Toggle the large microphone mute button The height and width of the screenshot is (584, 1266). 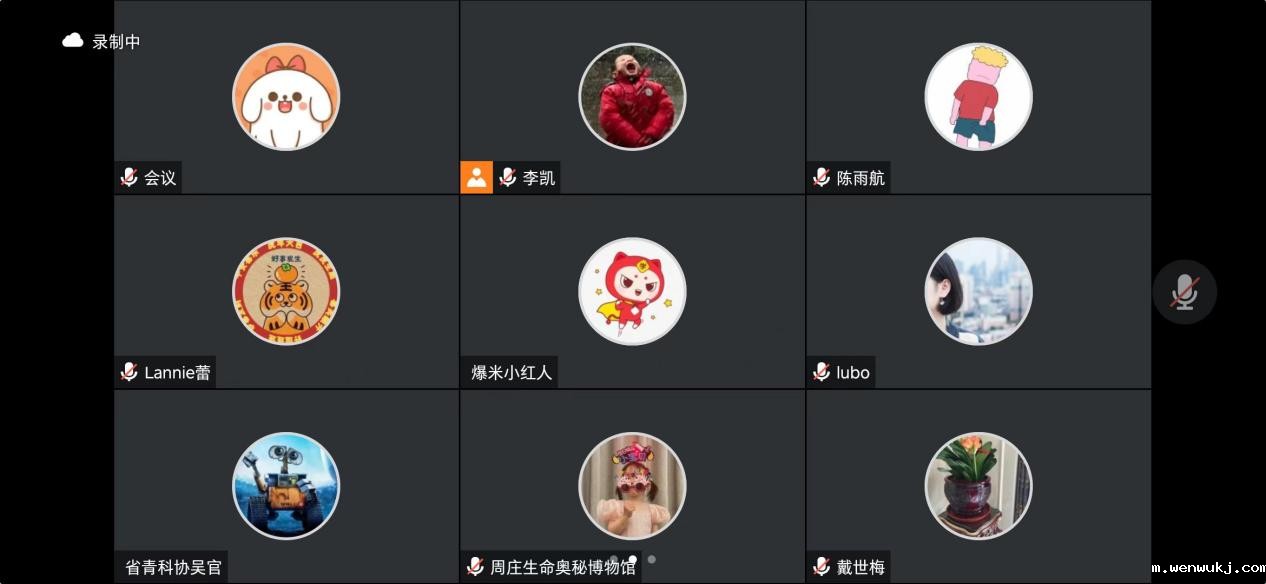[x=1185, y=292]
